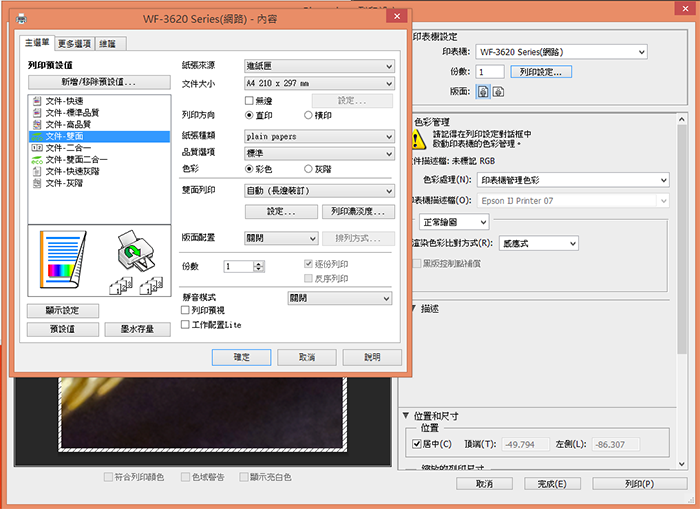Screen dimensions: 700x509
Task: Open the 紙張種類 plain papers dropdown
Action: (319, 136)
